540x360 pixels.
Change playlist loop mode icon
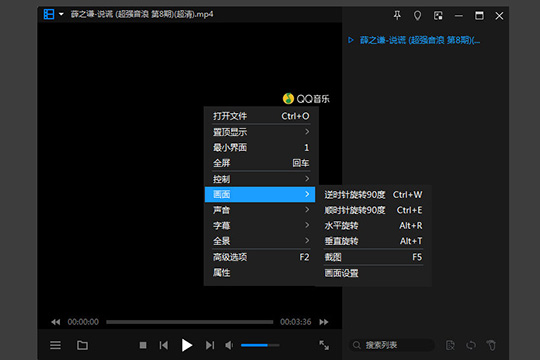click(x=471, y=345)
